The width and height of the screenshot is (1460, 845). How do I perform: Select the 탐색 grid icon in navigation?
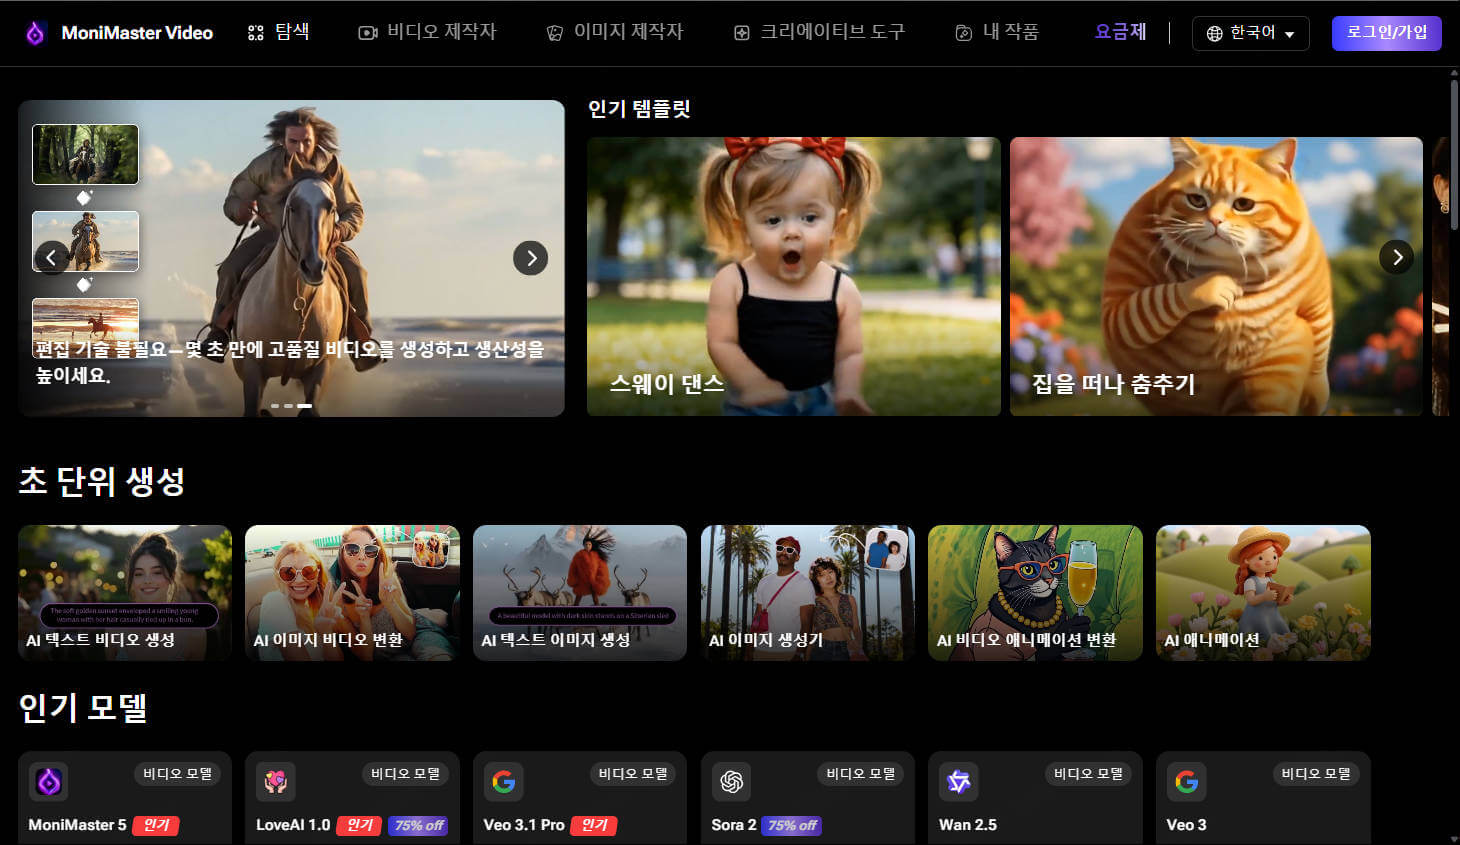(255, 32)
